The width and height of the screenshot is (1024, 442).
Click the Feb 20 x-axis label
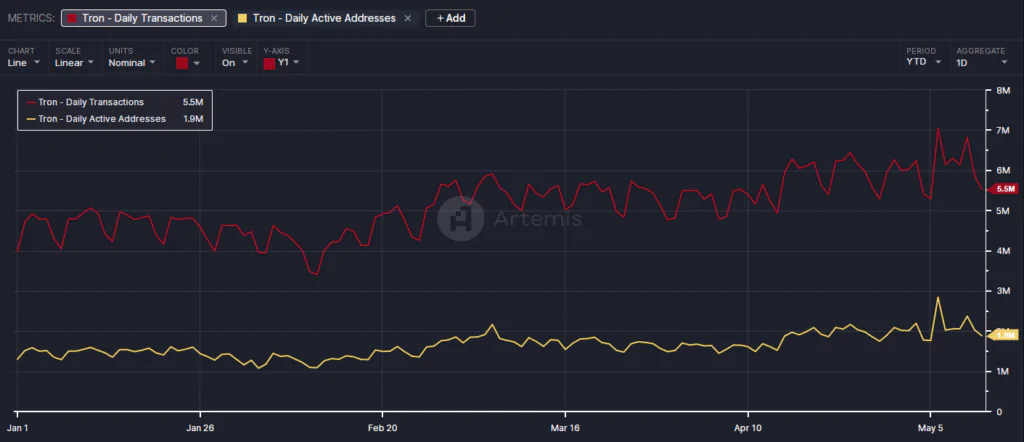pyautogui.click(x=382, y=428)
